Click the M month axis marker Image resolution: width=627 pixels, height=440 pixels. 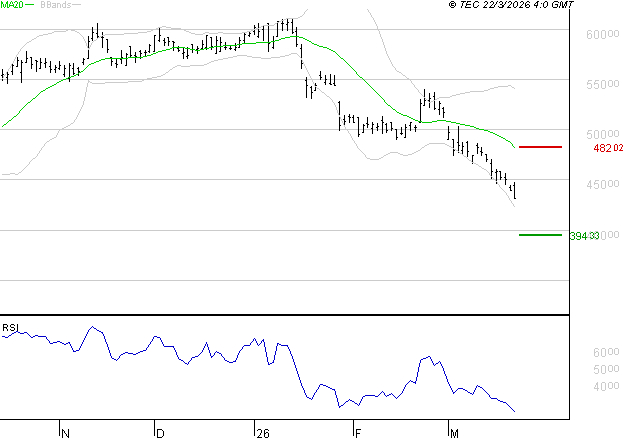(x=454, y=433)
